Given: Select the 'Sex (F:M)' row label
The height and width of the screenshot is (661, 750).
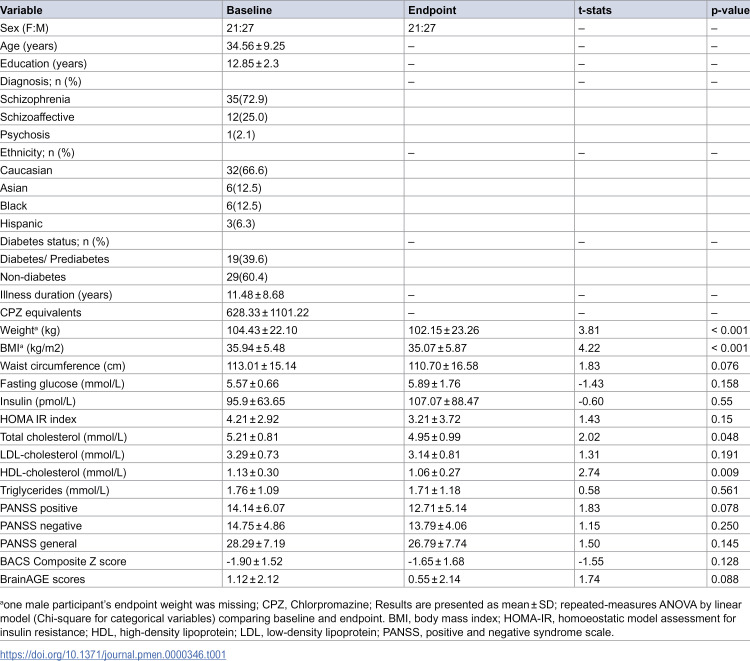Looking at the screenshot, I should [x=24, y=28].
